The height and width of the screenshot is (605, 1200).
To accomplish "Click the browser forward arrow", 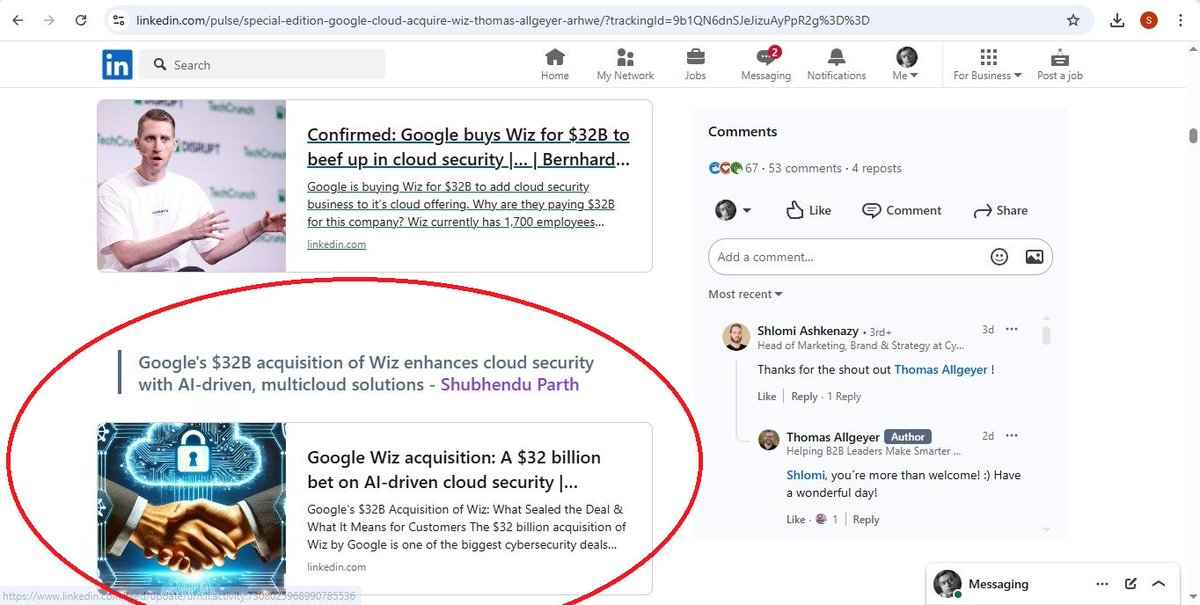I will pos(50,20).
